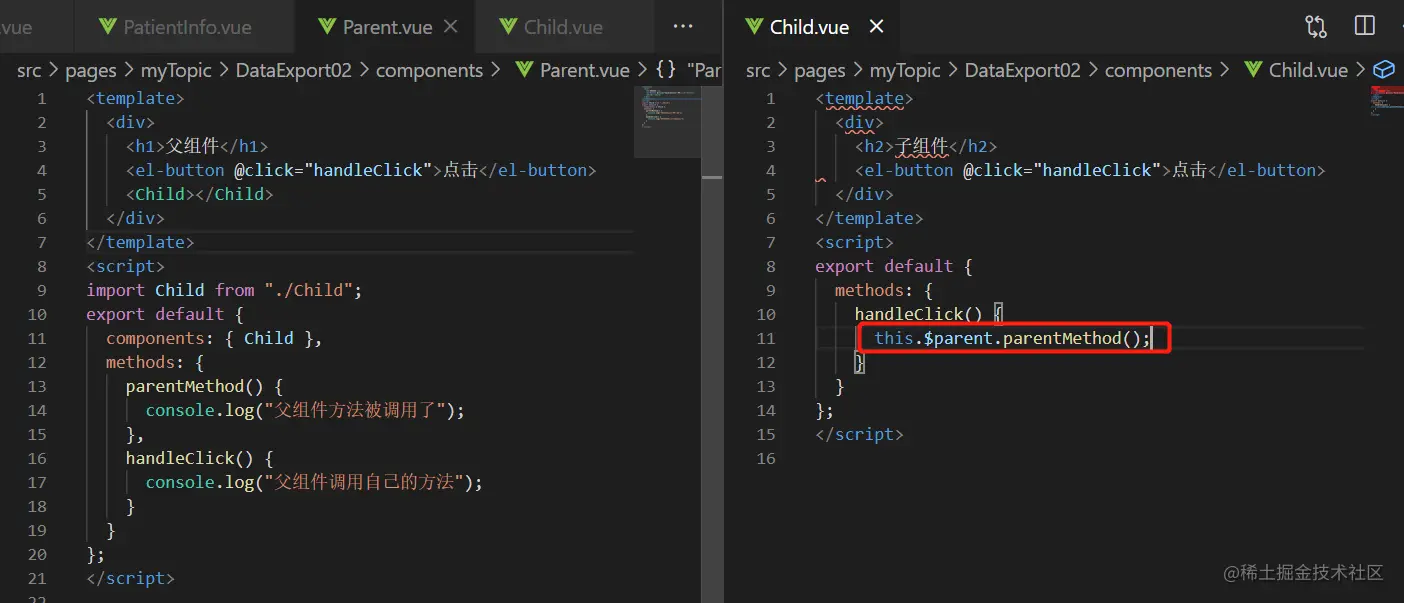Screen dimensions: 1404x603
Task: Click el-button line in Parent.vue editor
Action: coord(361,170)
